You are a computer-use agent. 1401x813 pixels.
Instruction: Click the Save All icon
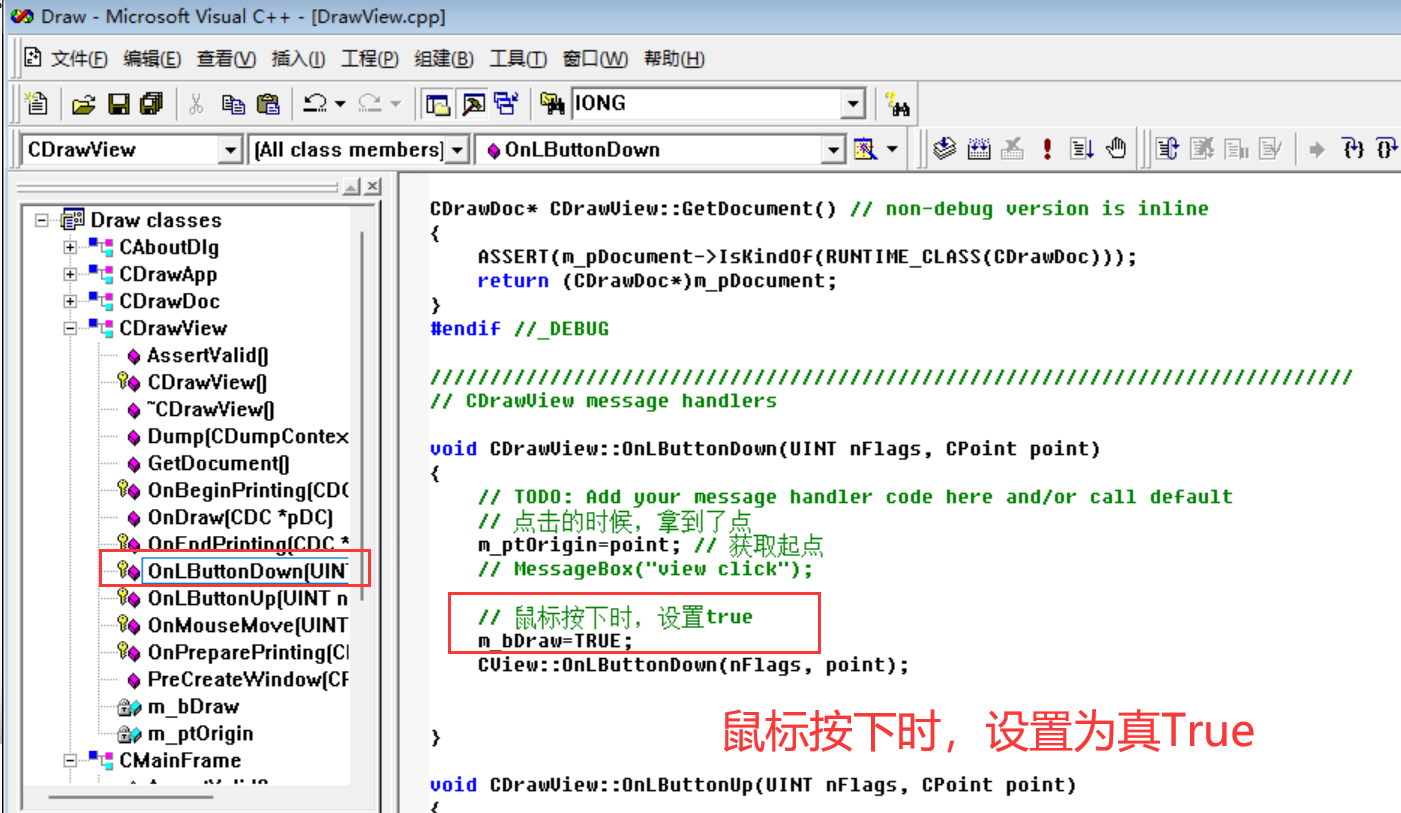pyautogui.click(x=151, y=103)
